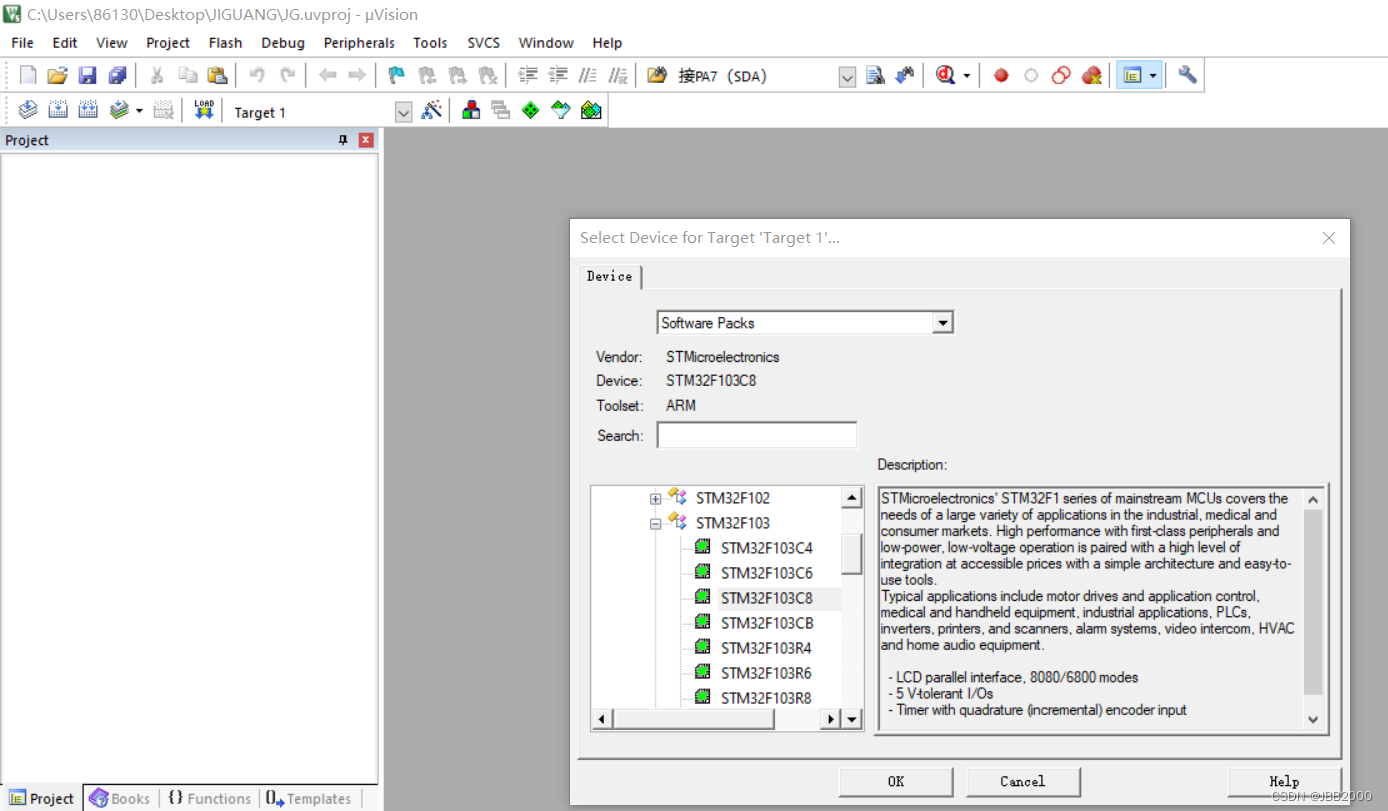1388x811 pixels.
Task: Select the Device tab in dialog
Action: tap(609, 276)
